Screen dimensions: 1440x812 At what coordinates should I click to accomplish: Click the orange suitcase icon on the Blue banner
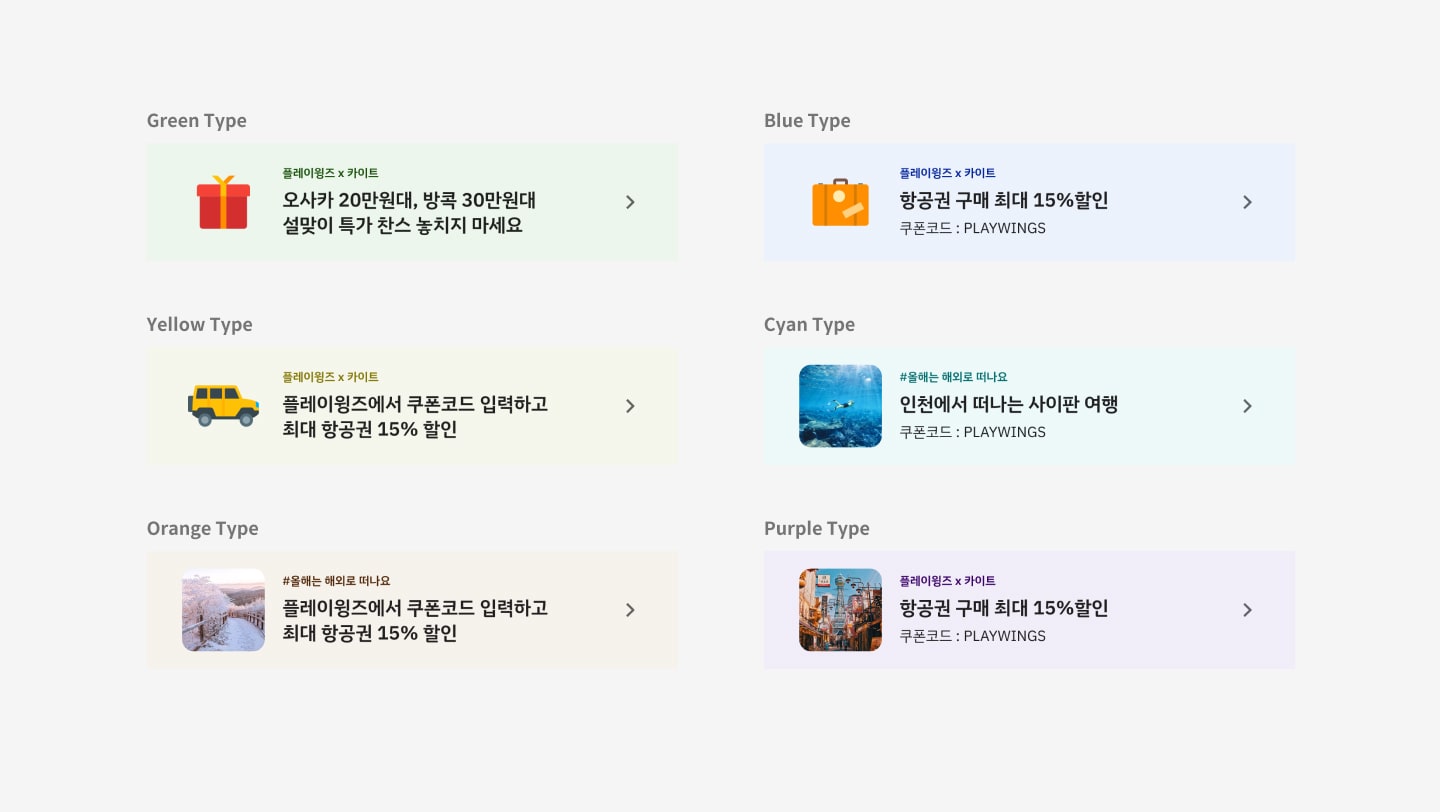point(840,201)
